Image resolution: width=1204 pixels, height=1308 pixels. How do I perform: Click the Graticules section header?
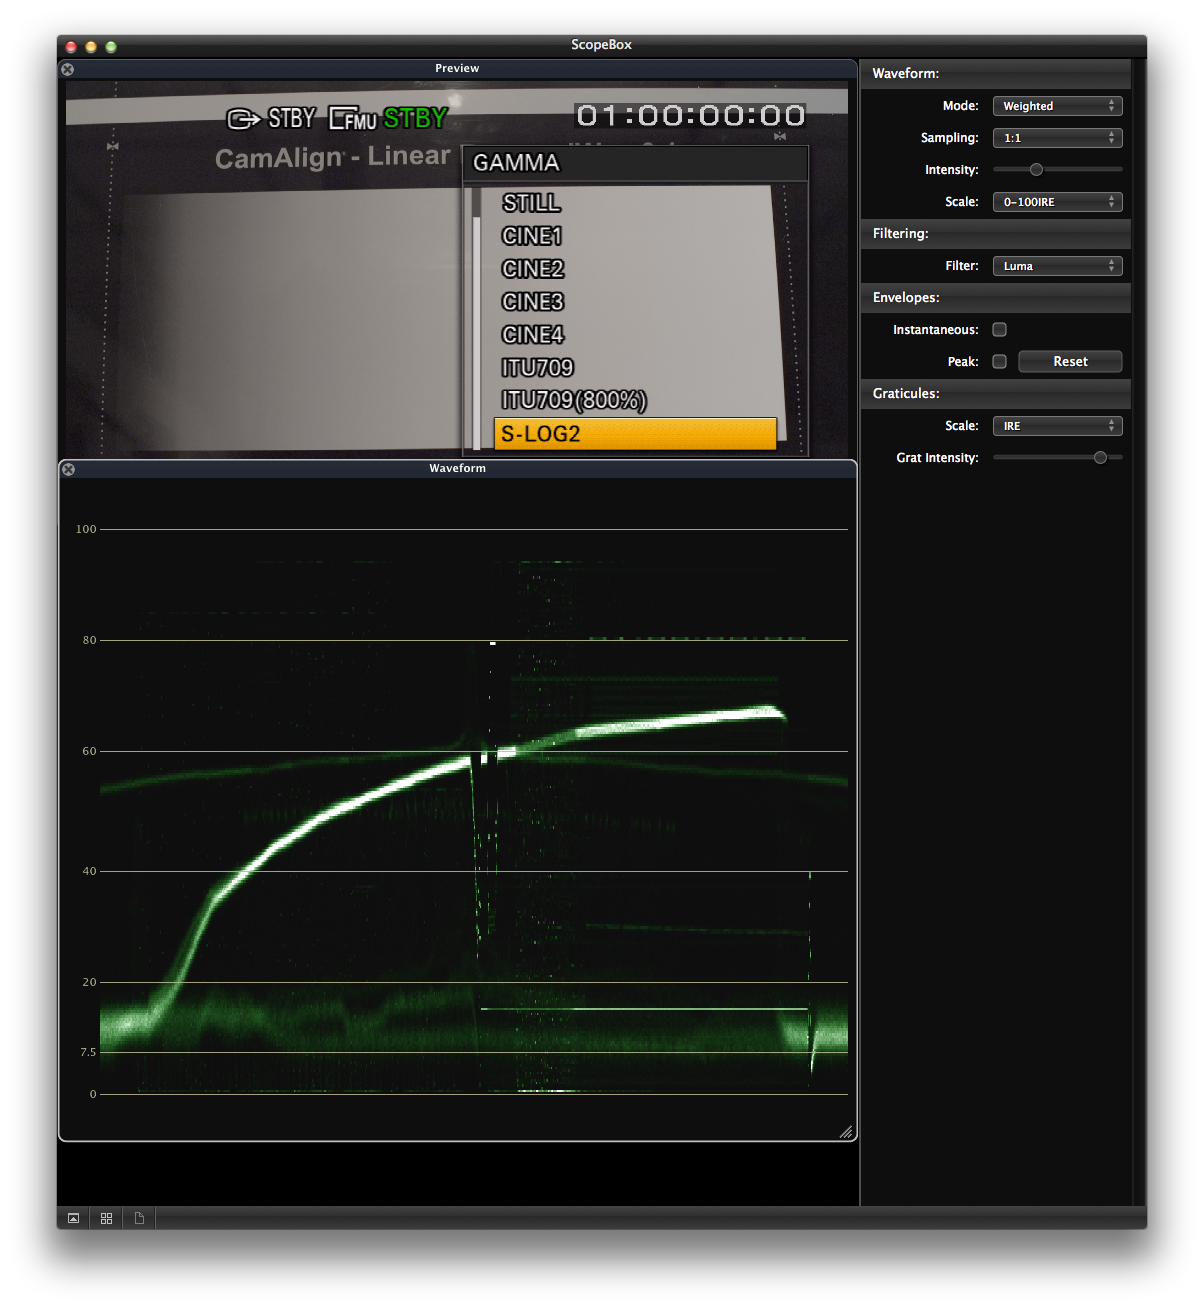[995, 394]
